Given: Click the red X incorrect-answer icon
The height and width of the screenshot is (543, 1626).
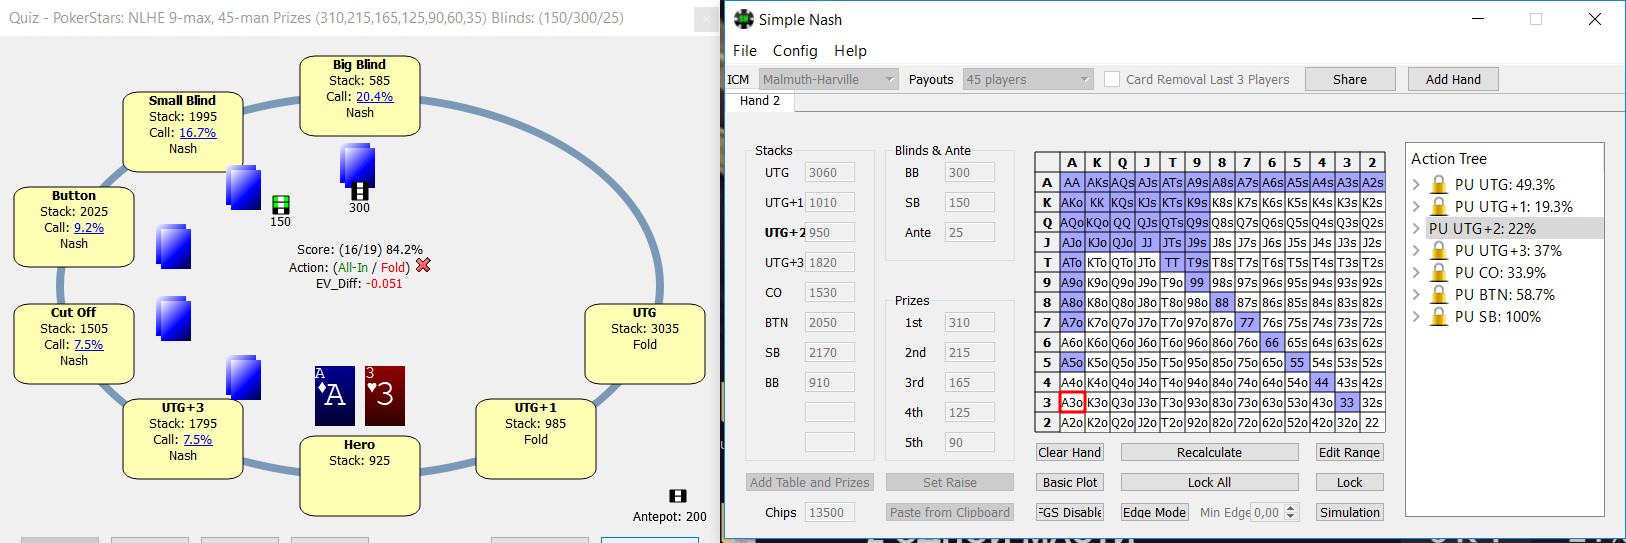Looking at the screenshot, I should click(423, 265).
